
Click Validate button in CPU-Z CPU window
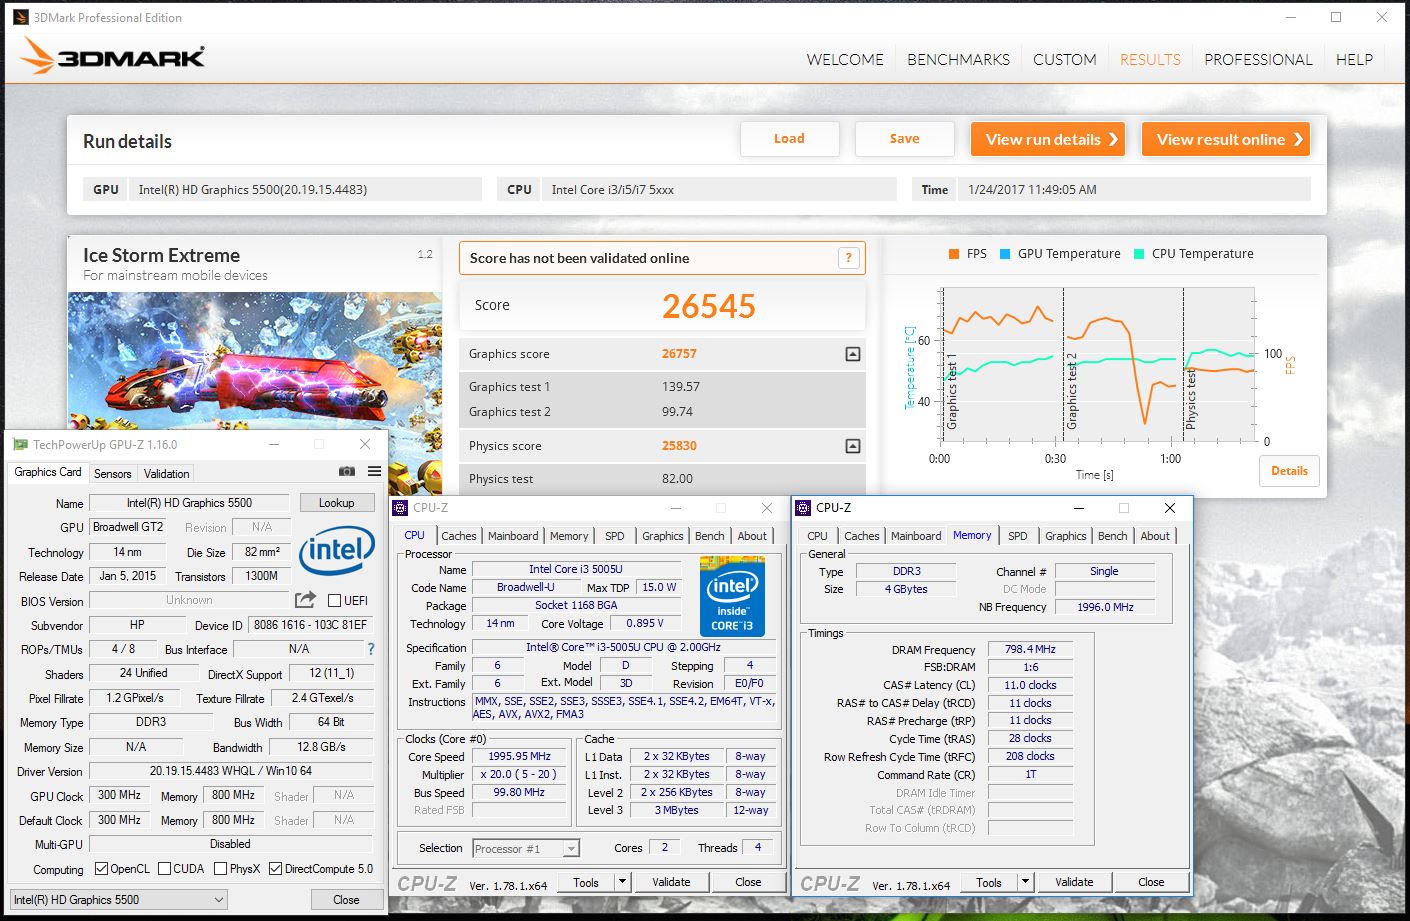coord(671,882)
